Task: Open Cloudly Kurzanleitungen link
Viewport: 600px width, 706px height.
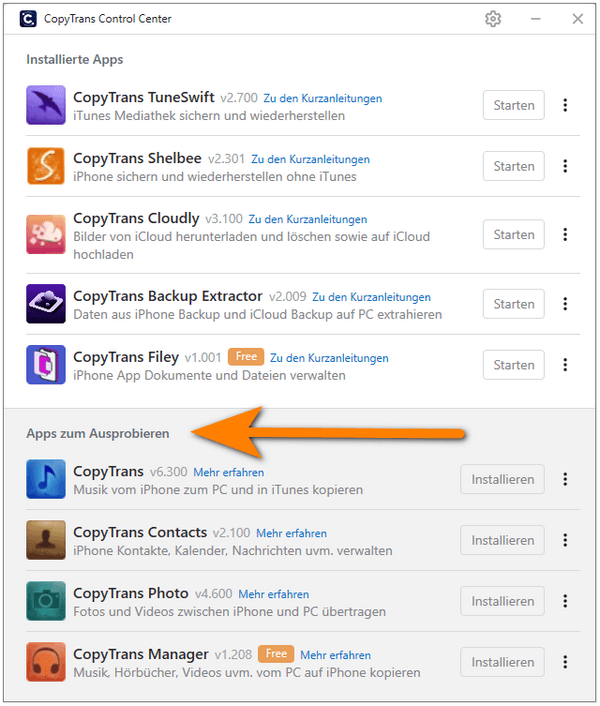Action: pos(308,219)
